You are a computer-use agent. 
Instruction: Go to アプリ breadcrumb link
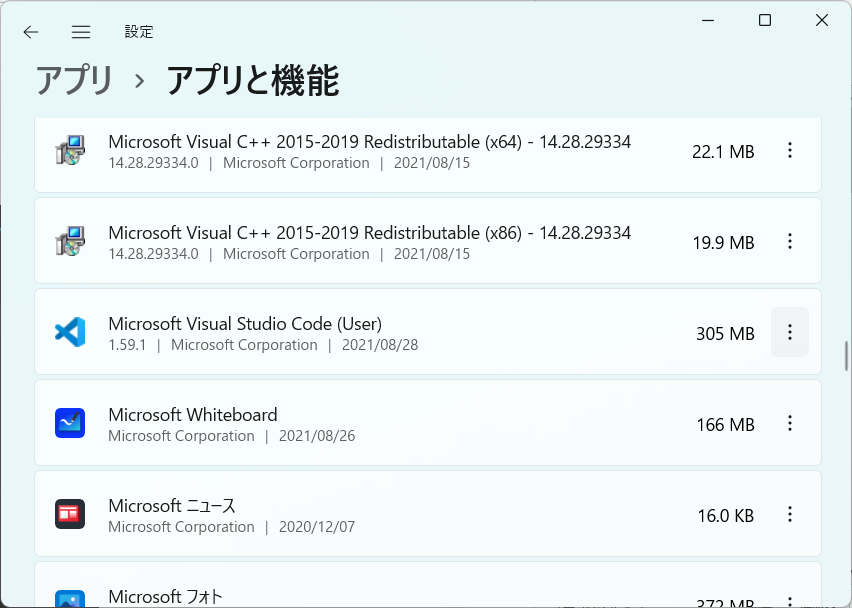74,81
